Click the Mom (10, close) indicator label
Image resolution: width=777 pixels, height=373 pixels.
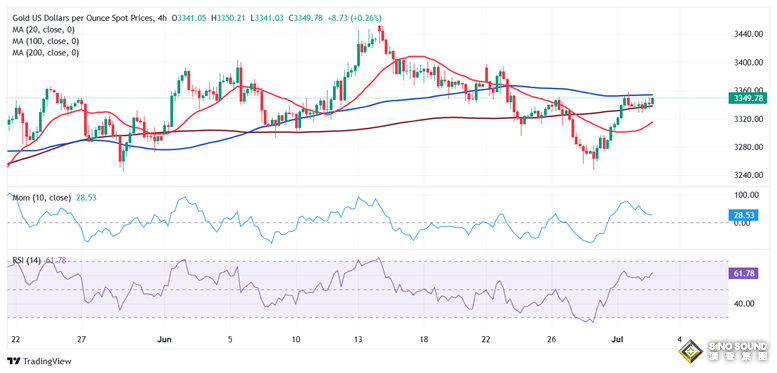pyautogui.click(x=42, y=198)
